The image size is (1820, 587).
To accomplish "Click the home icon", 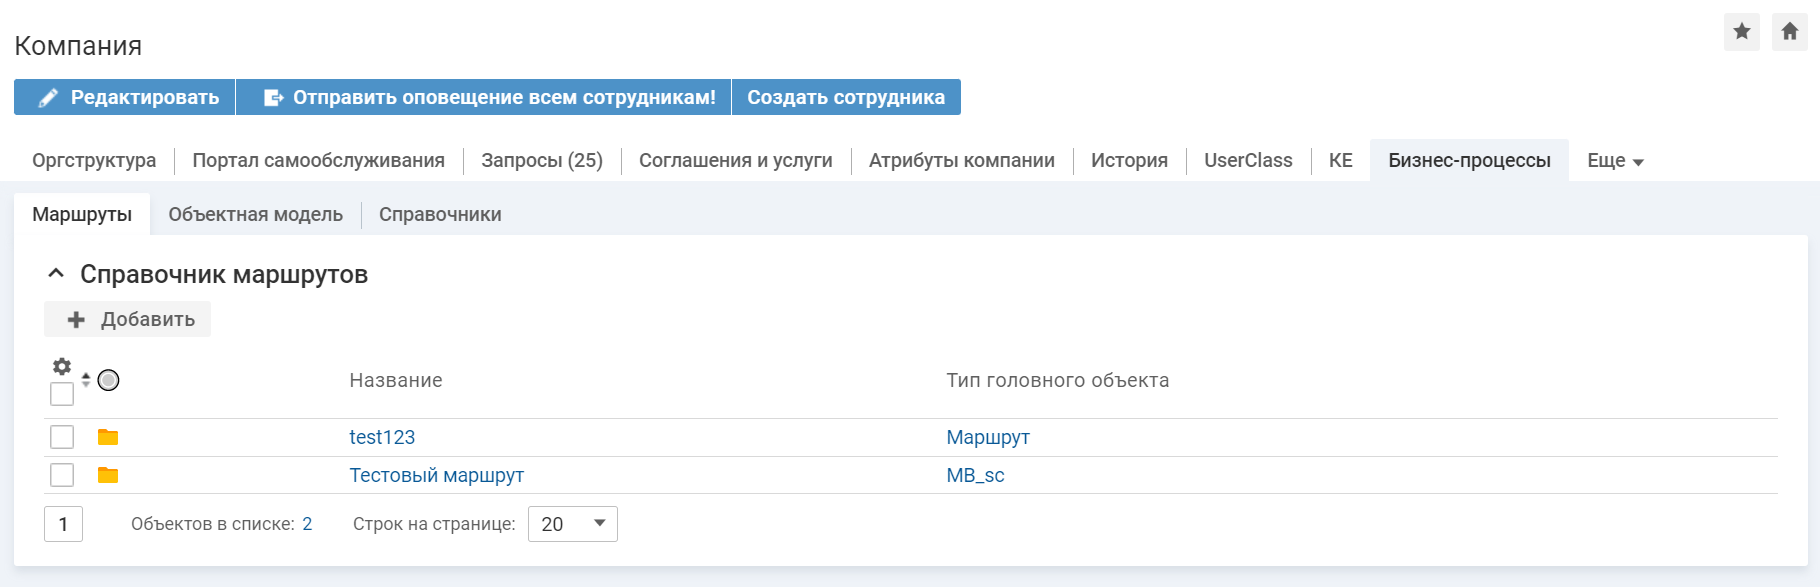I will click(x=1789, y=32).
